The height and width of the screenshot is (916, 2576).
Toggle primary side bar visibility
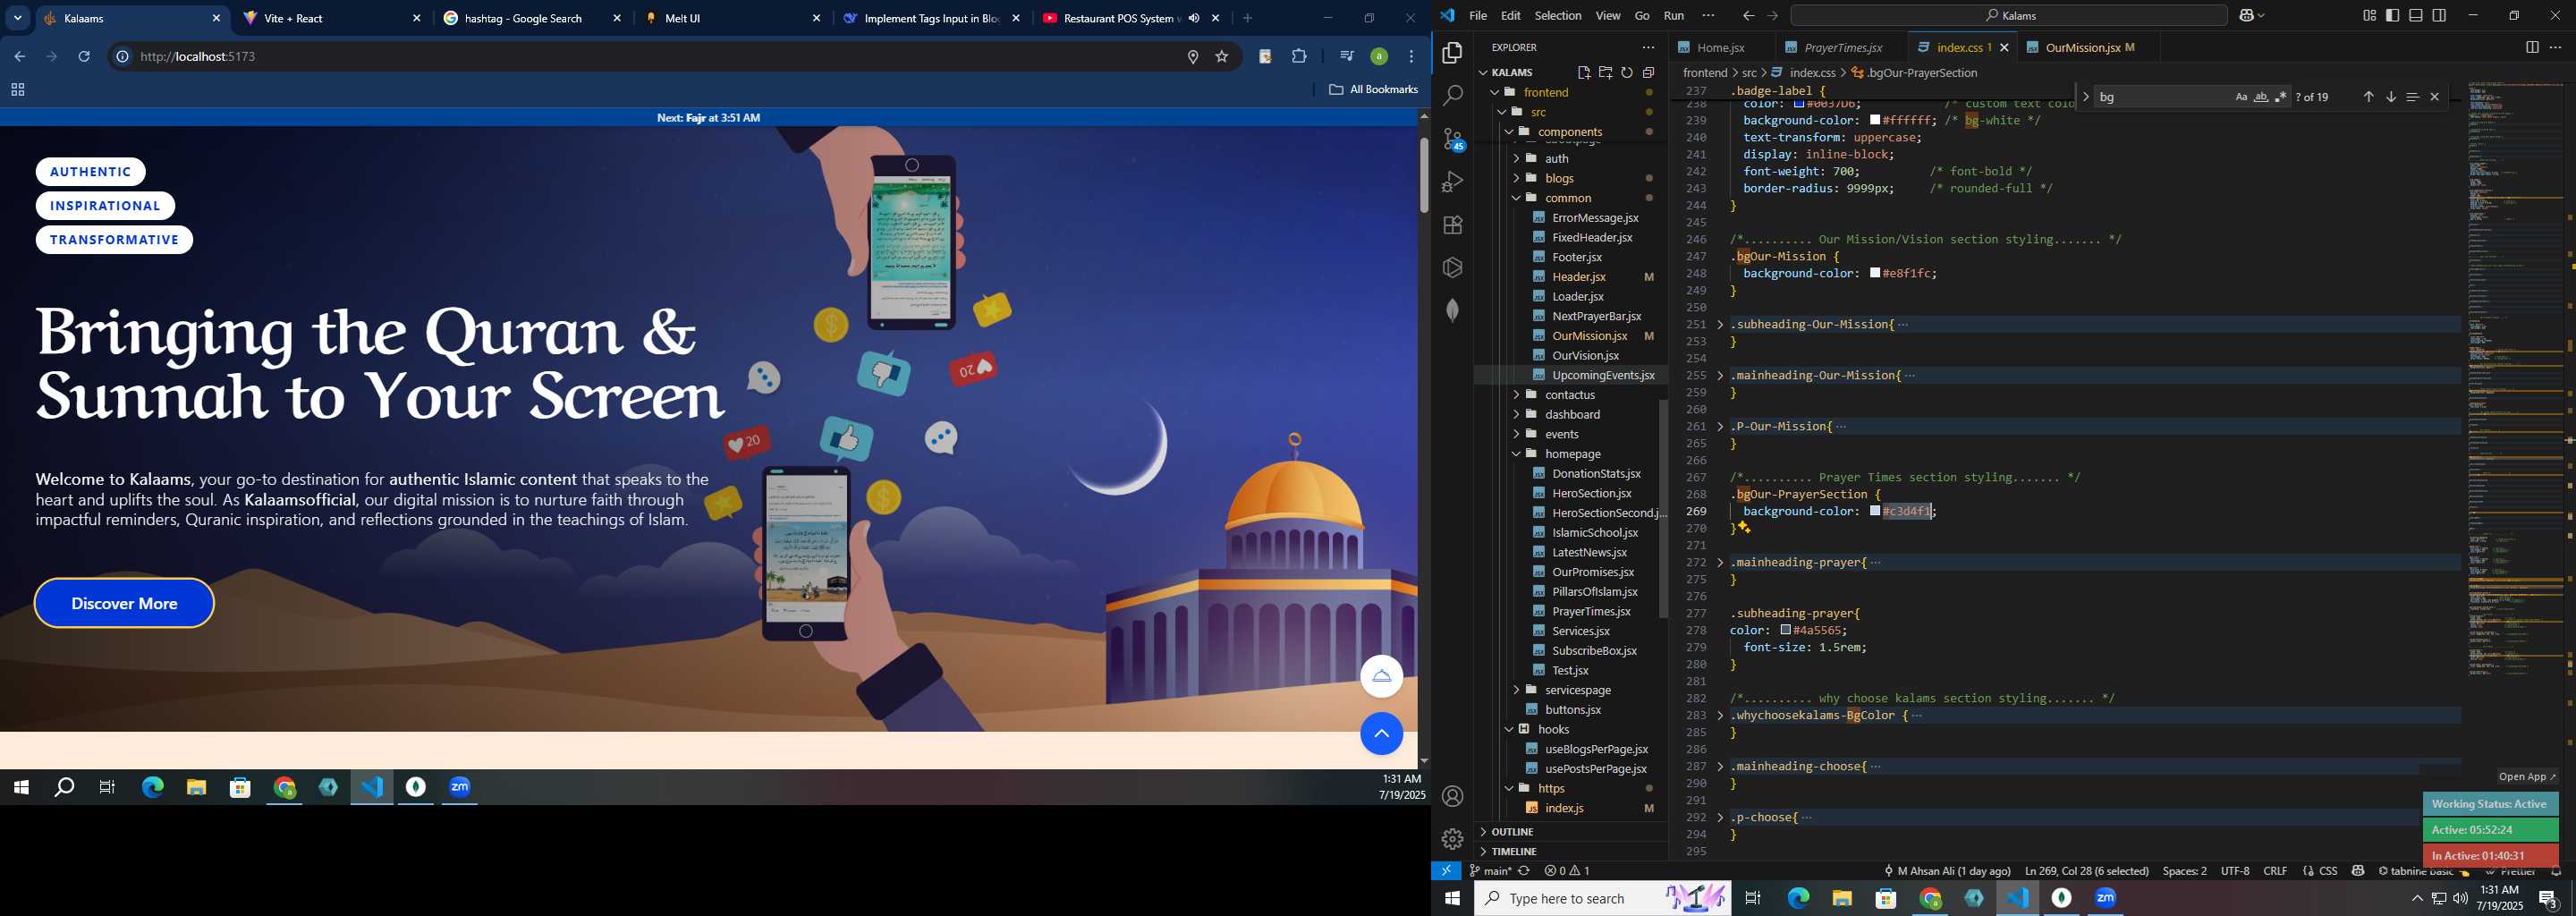[2392, 16]
